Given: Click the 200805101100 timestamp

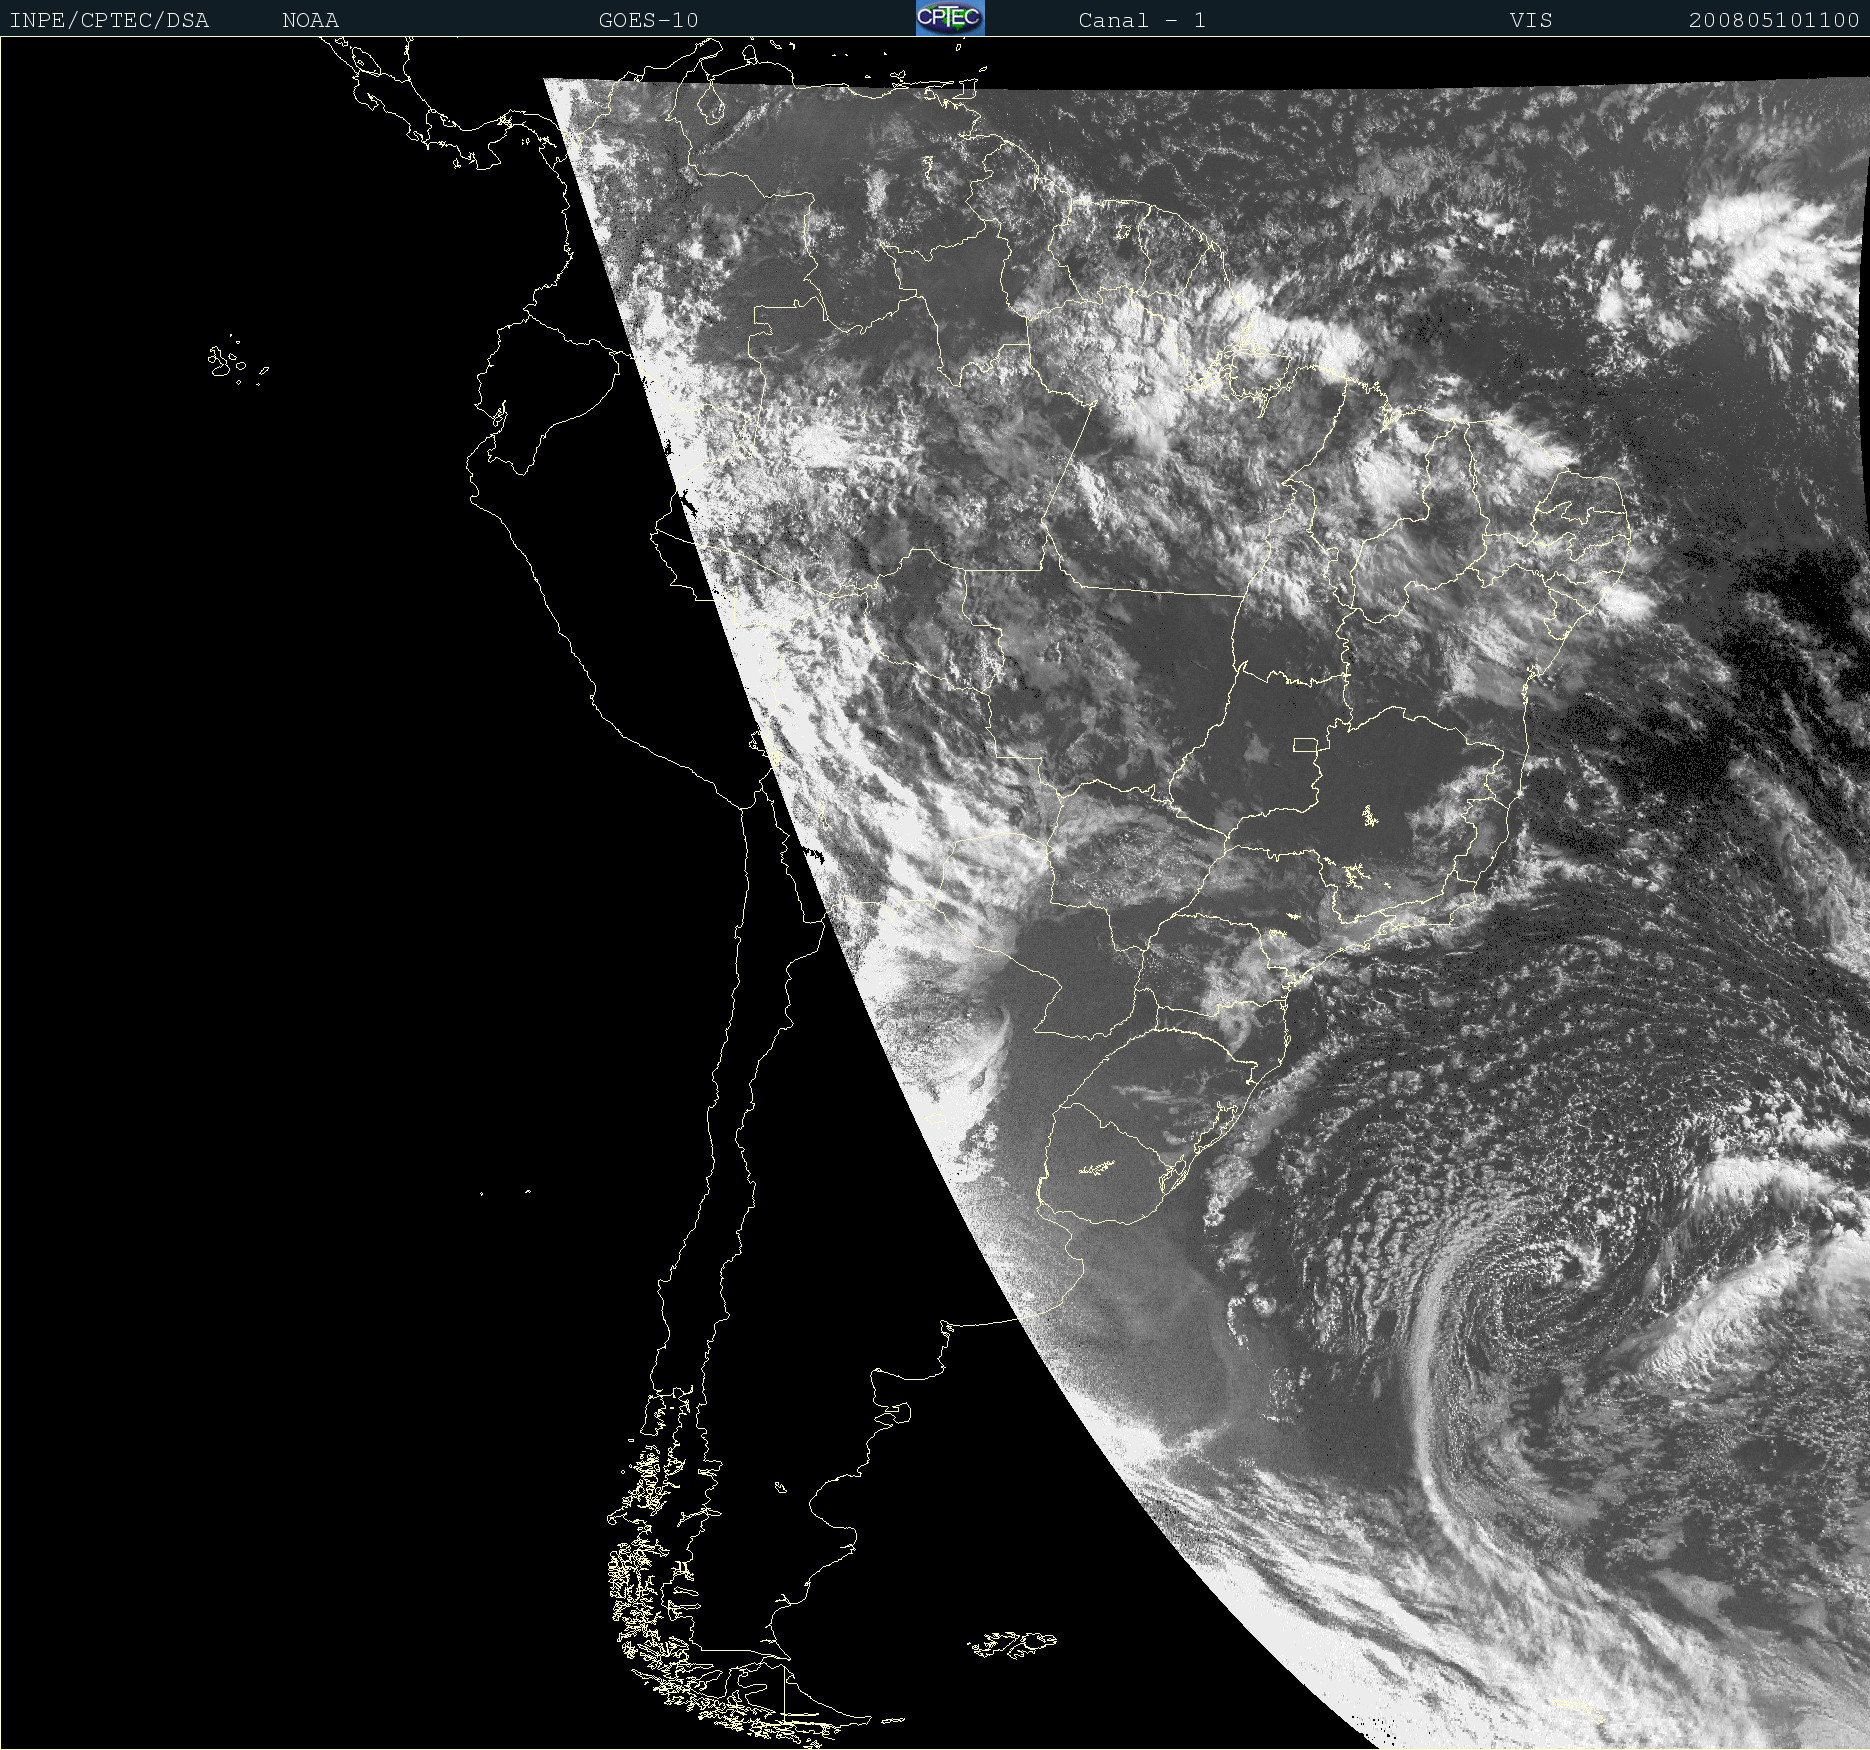Looking at the screenshot, I should [x=1774, y=20].
